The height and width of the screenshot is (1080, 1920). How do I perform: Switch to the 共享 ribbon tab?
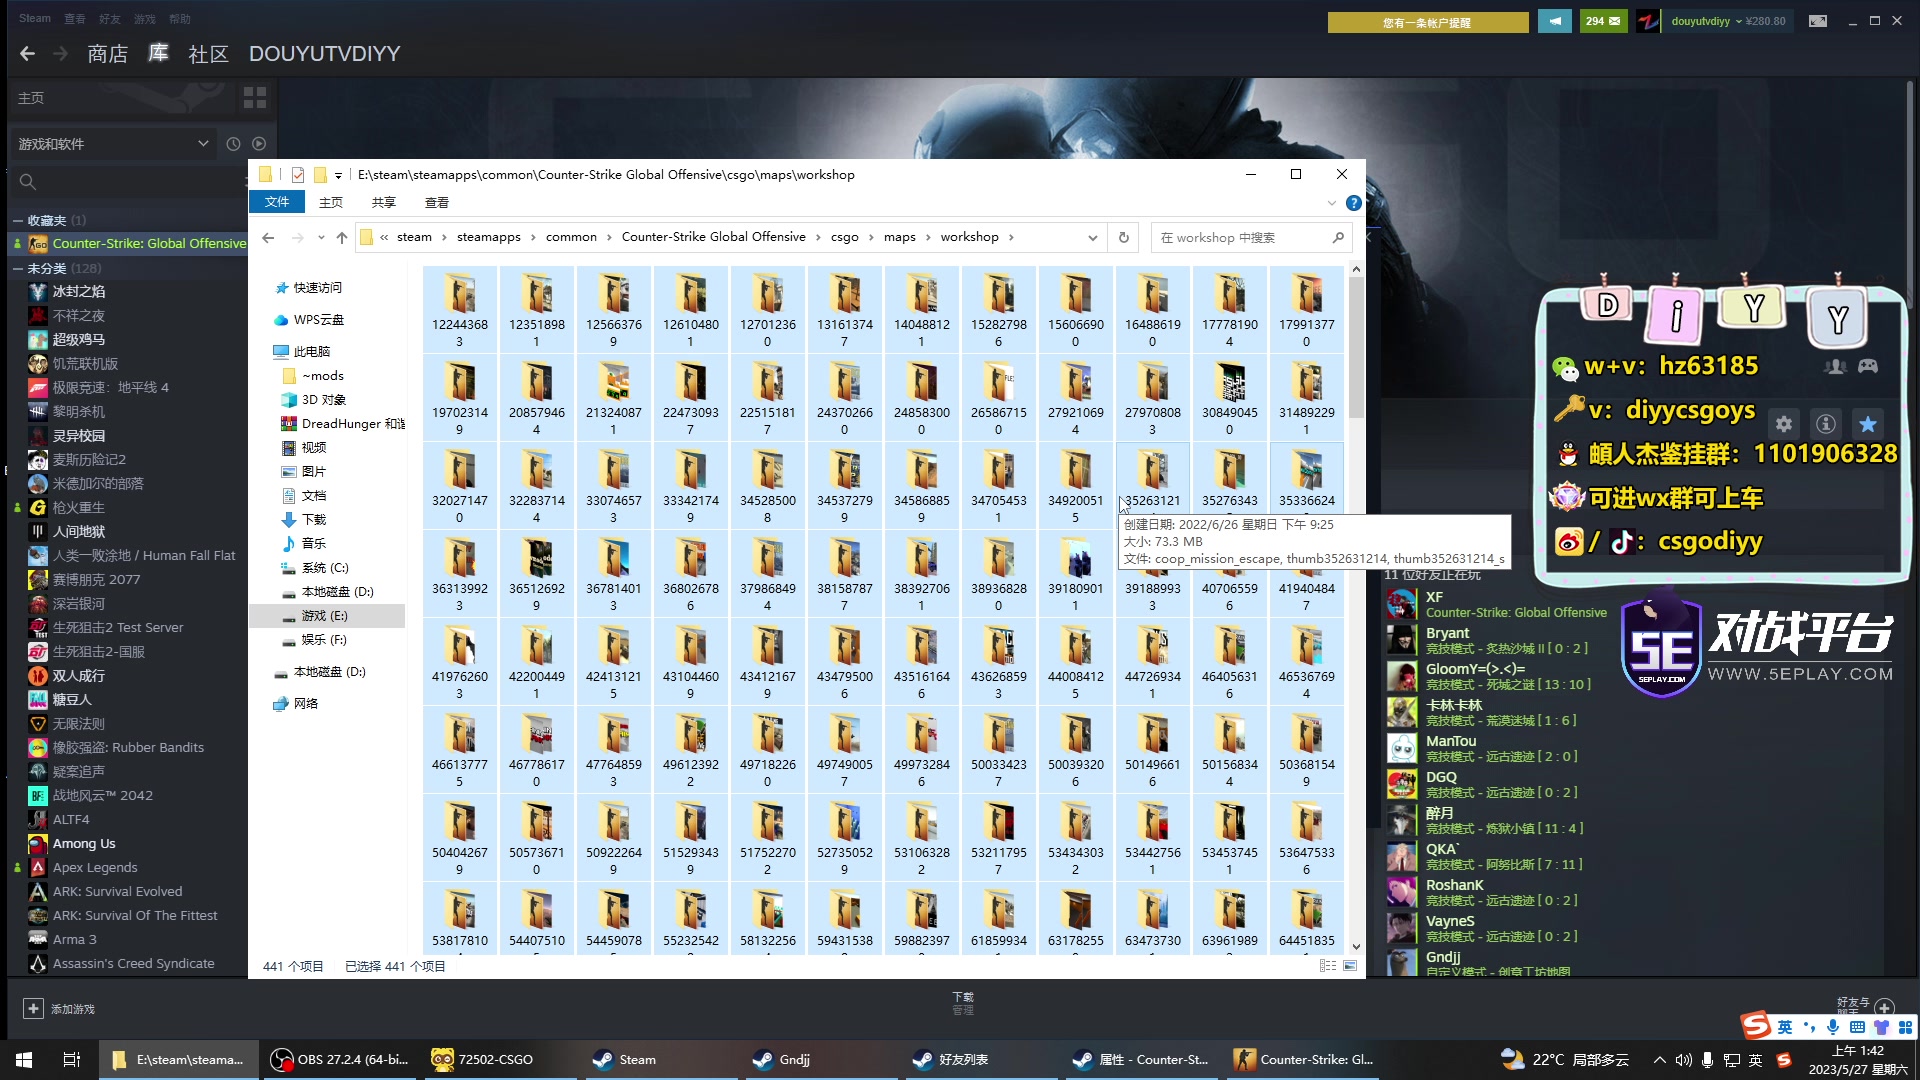tap(384, 202)
